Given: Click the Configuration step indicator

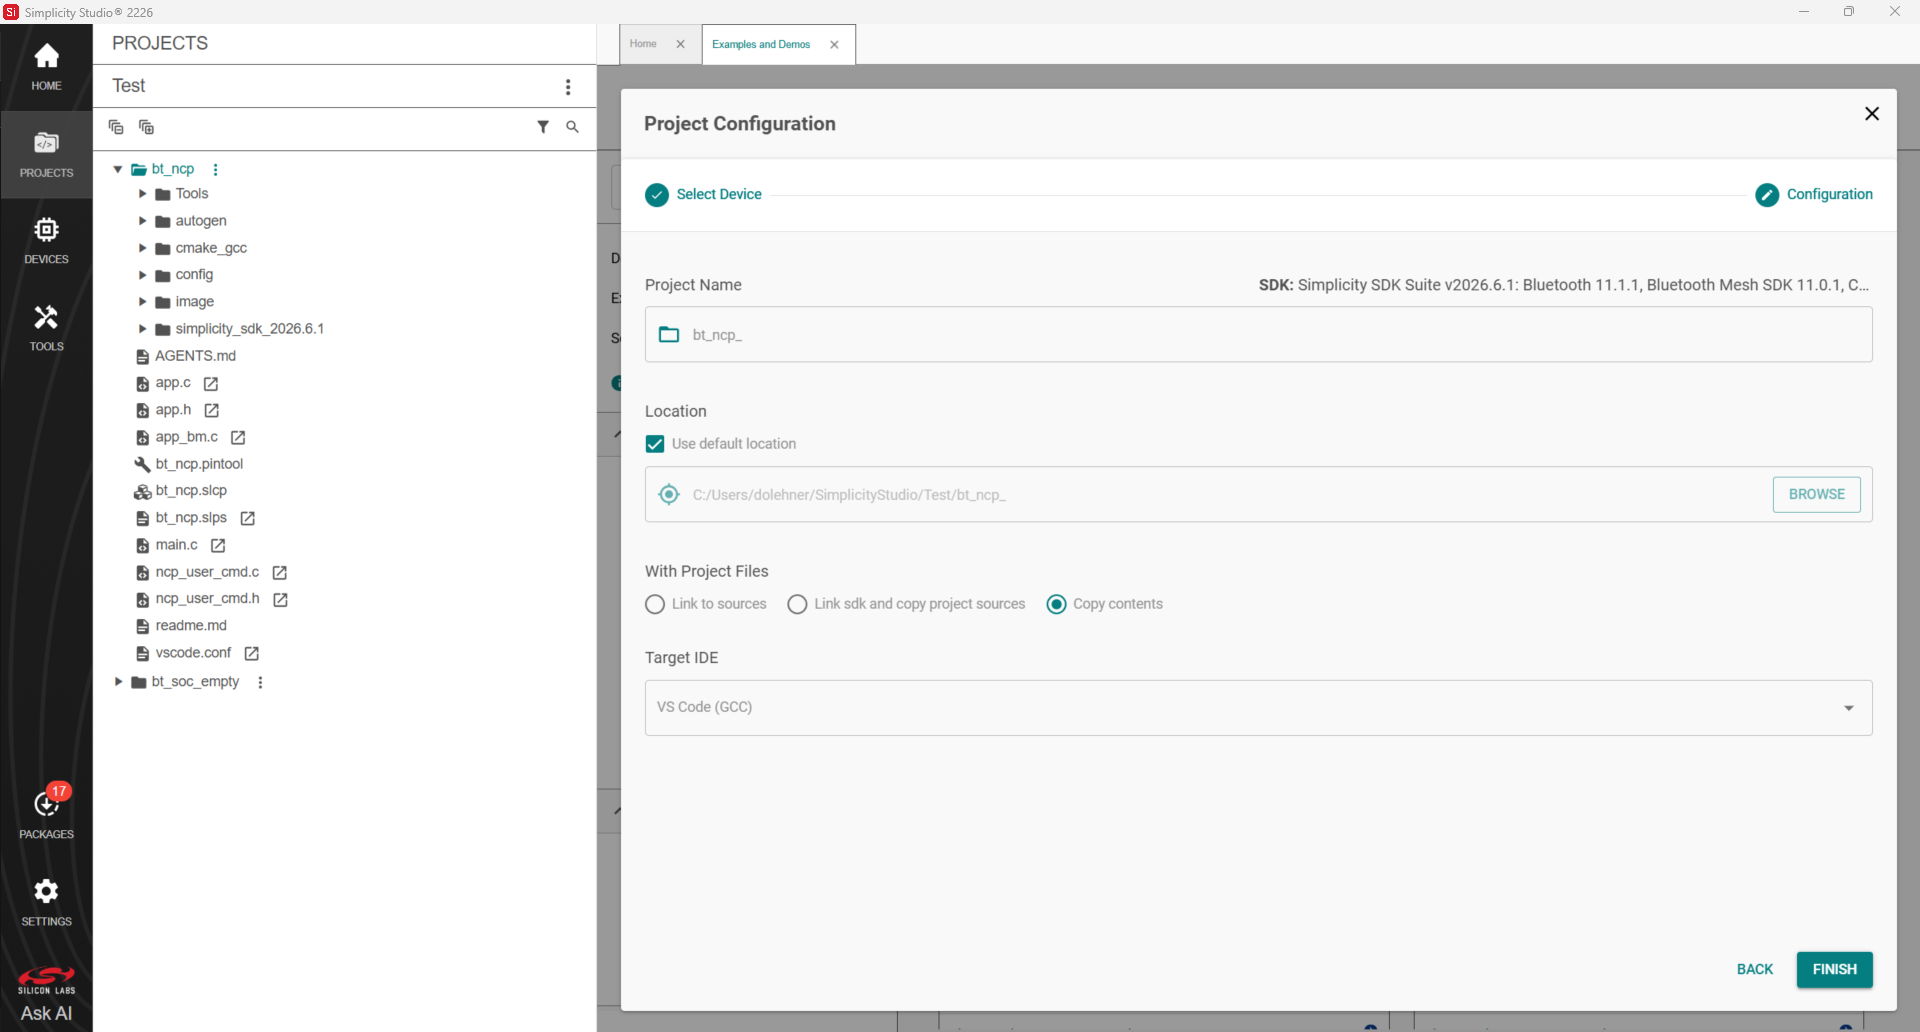Looking at the screenshot, I should pos(1814,194).
